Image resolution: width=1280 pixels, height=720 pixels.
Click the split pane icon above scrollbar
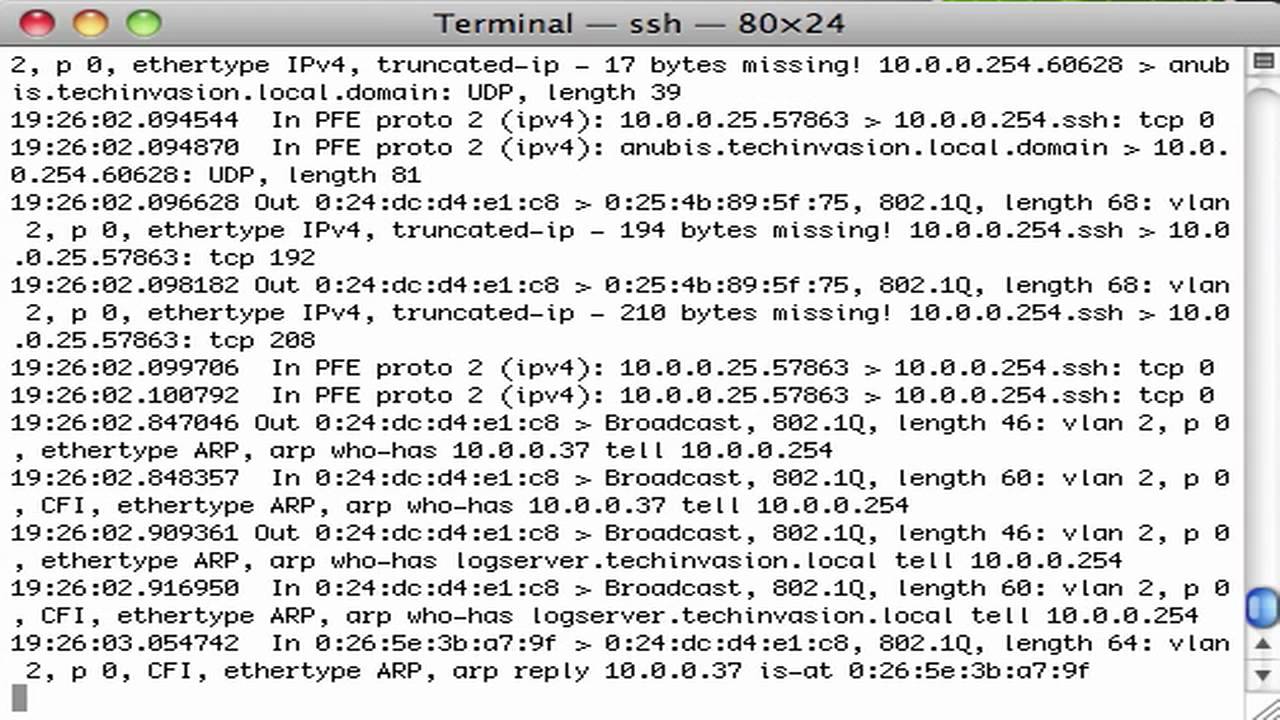[x=1262, y=63]
